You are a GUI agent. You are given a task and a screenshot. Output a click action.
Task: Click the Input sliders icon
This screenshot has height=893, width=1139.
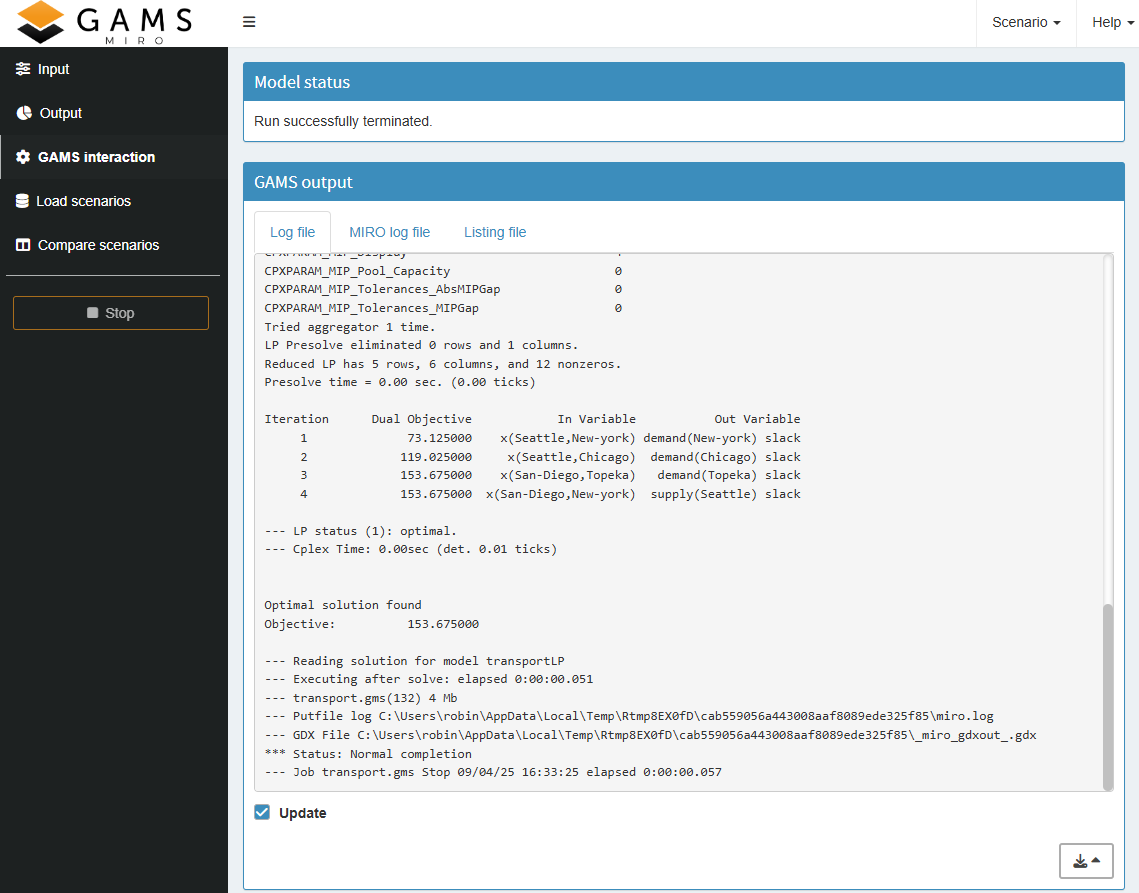(x=23, y=69)
